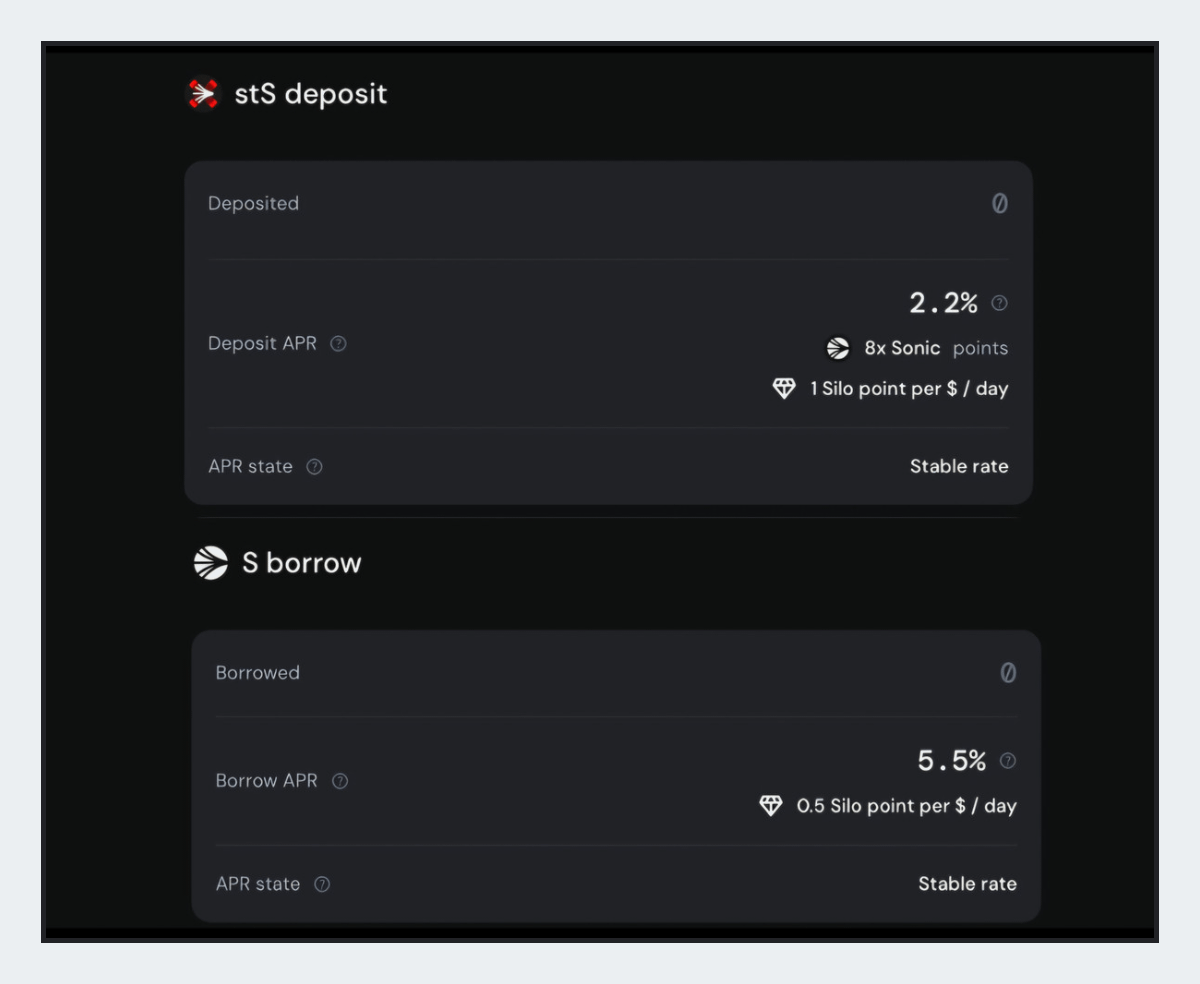Click the stS token logo icon
1200x984 pixels.
[x=203, y=94]
